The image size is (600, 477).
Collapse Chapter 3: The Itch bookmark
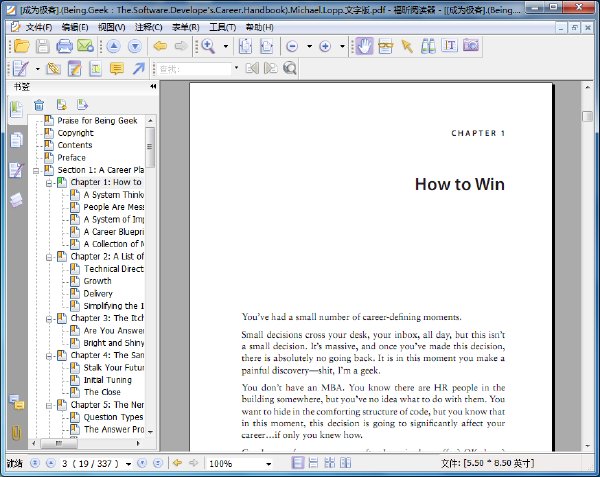click(x=49, y=319)
